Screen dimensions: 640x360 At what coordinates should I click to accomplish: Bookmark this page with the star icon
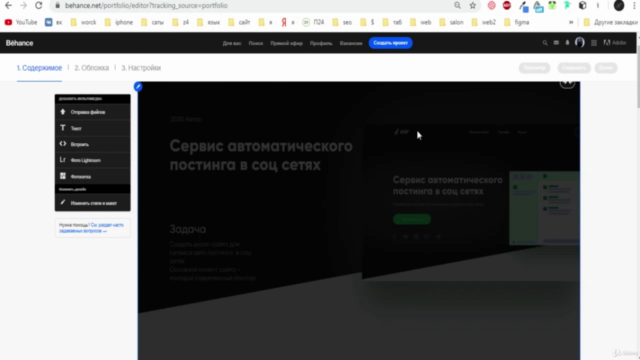[x=473, y=6]
